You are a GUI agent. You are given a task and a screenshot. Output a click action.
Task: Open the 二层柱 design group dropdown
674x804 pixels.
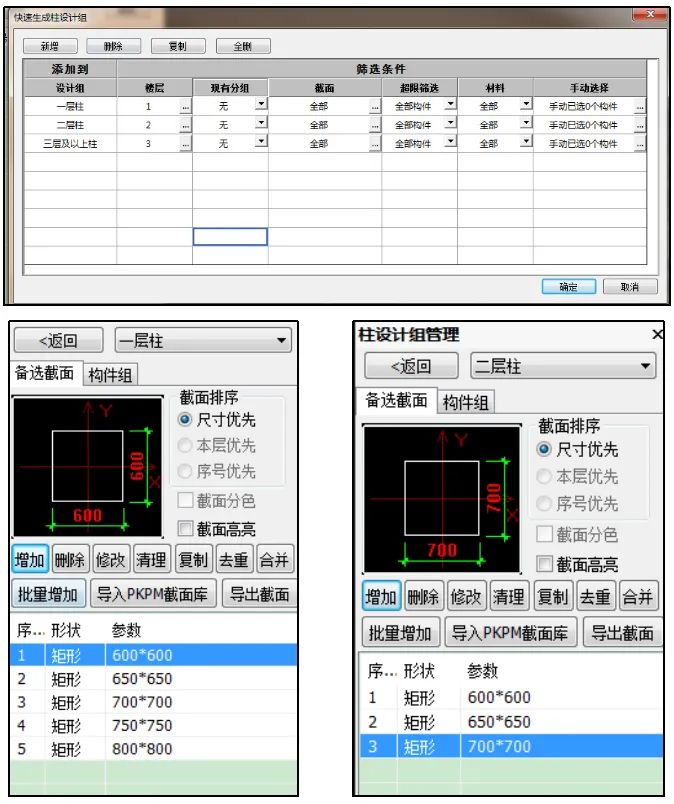(x=563, y=366)
